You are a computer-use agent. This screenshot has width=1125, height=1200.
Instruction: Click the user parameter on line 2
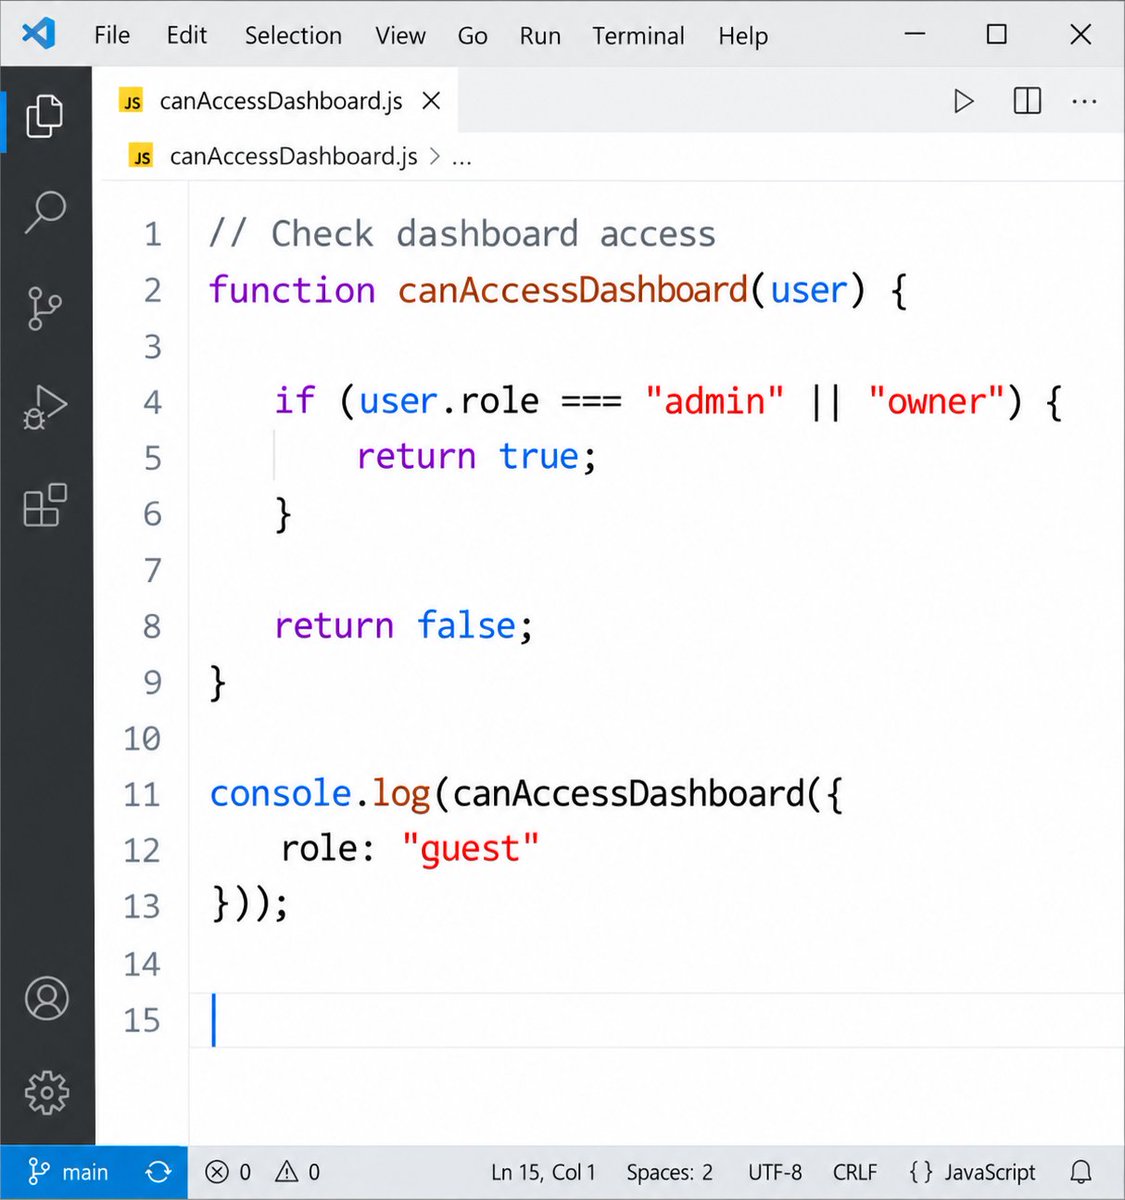tap(809, 290)
